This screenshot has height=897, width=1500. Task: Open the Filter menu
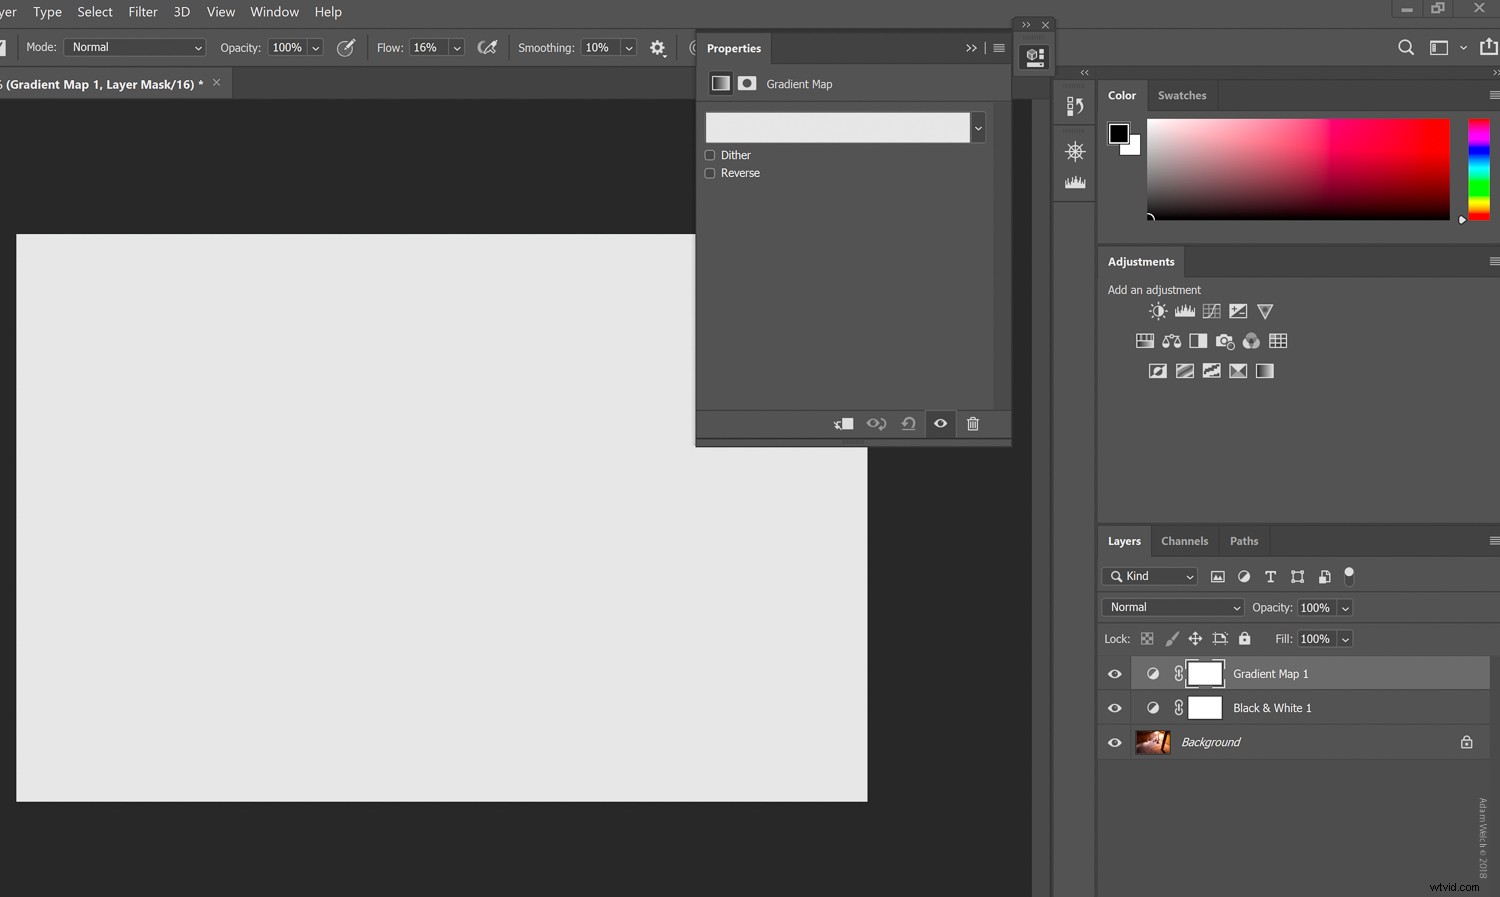pos(142,11)
